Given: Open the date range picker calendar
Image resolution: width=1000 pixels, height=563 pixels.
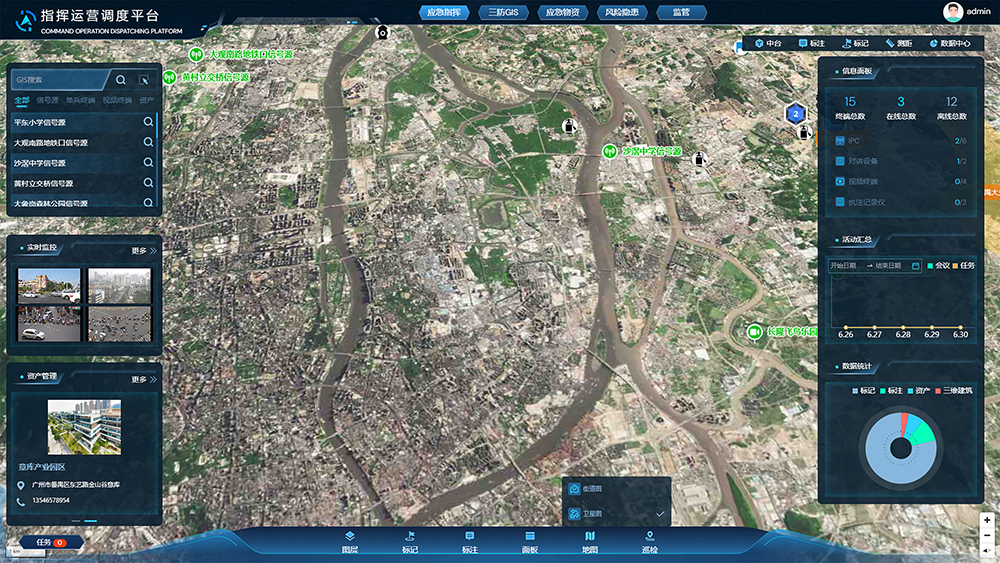Looking at the screenshot, I should [x=915, y=265].
